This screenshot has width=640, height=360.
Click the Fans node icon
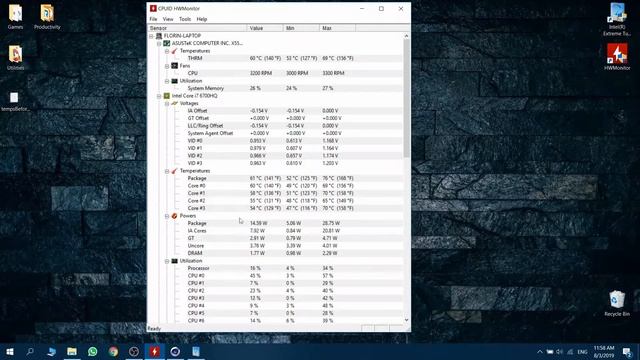coord(174,66)
